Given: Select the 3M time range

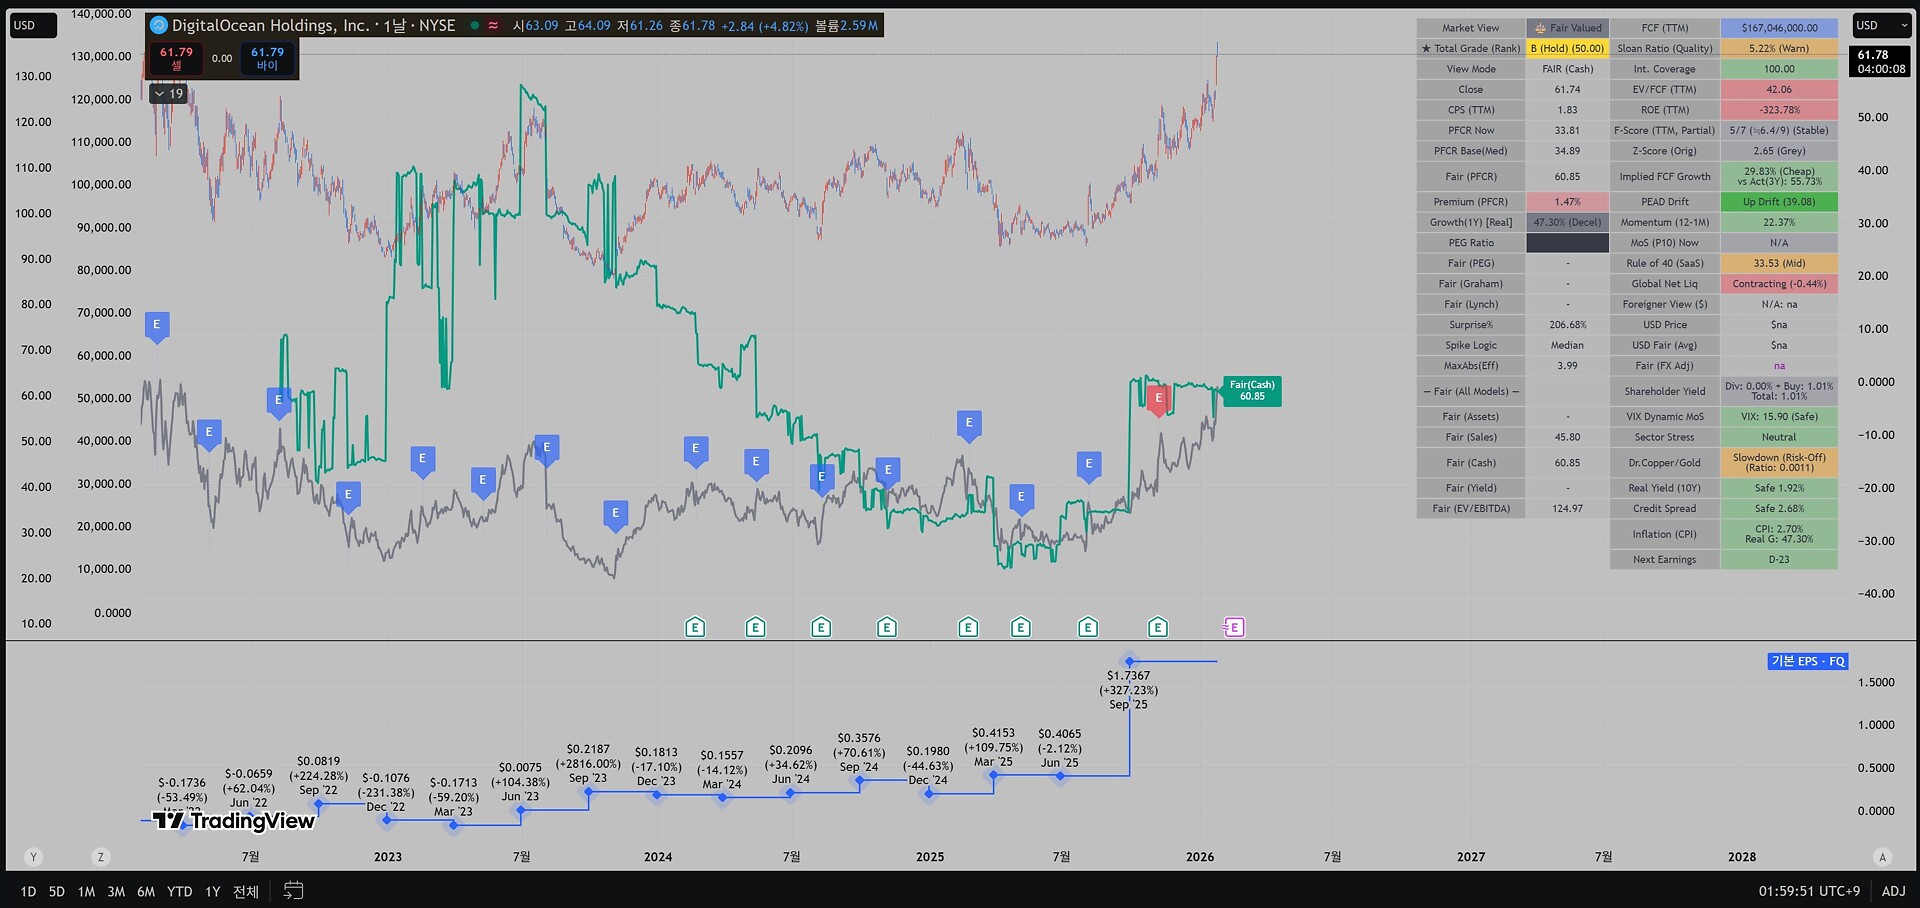Looking at the screenshot, I should pyautogui.click(x=116, y=891).
